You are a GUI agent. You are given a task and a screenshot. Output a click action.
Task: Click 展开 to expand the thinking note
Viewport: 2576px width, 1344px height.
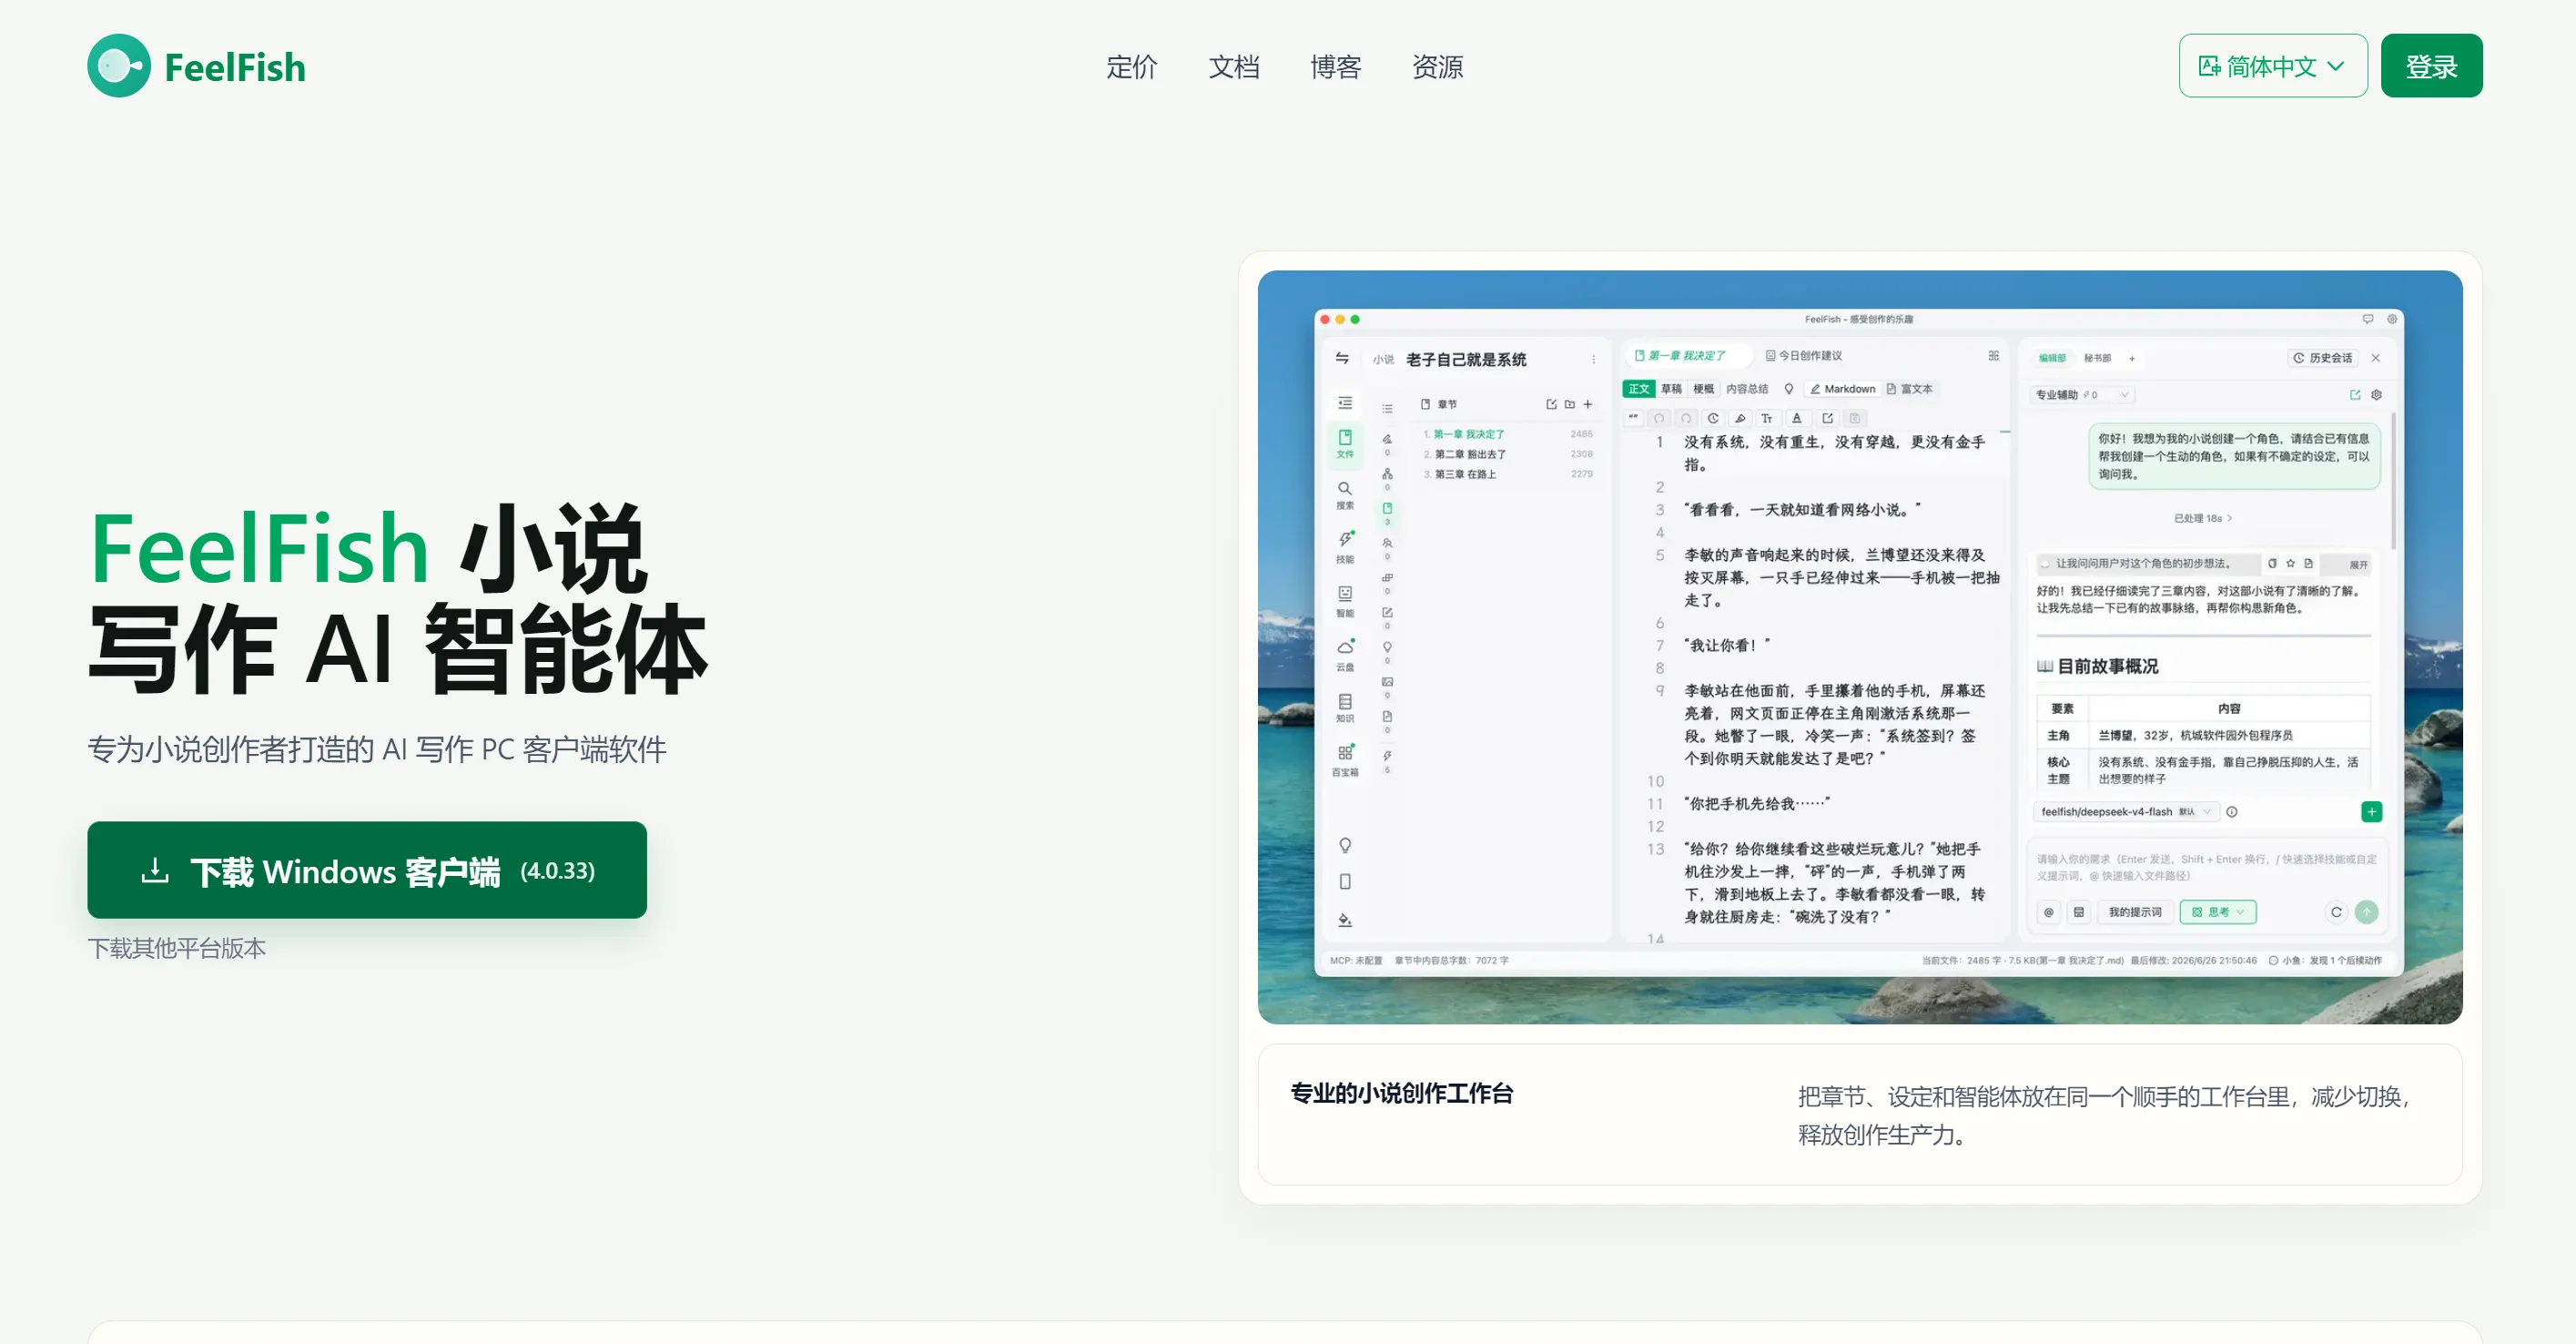click(x=2359, y=565)
